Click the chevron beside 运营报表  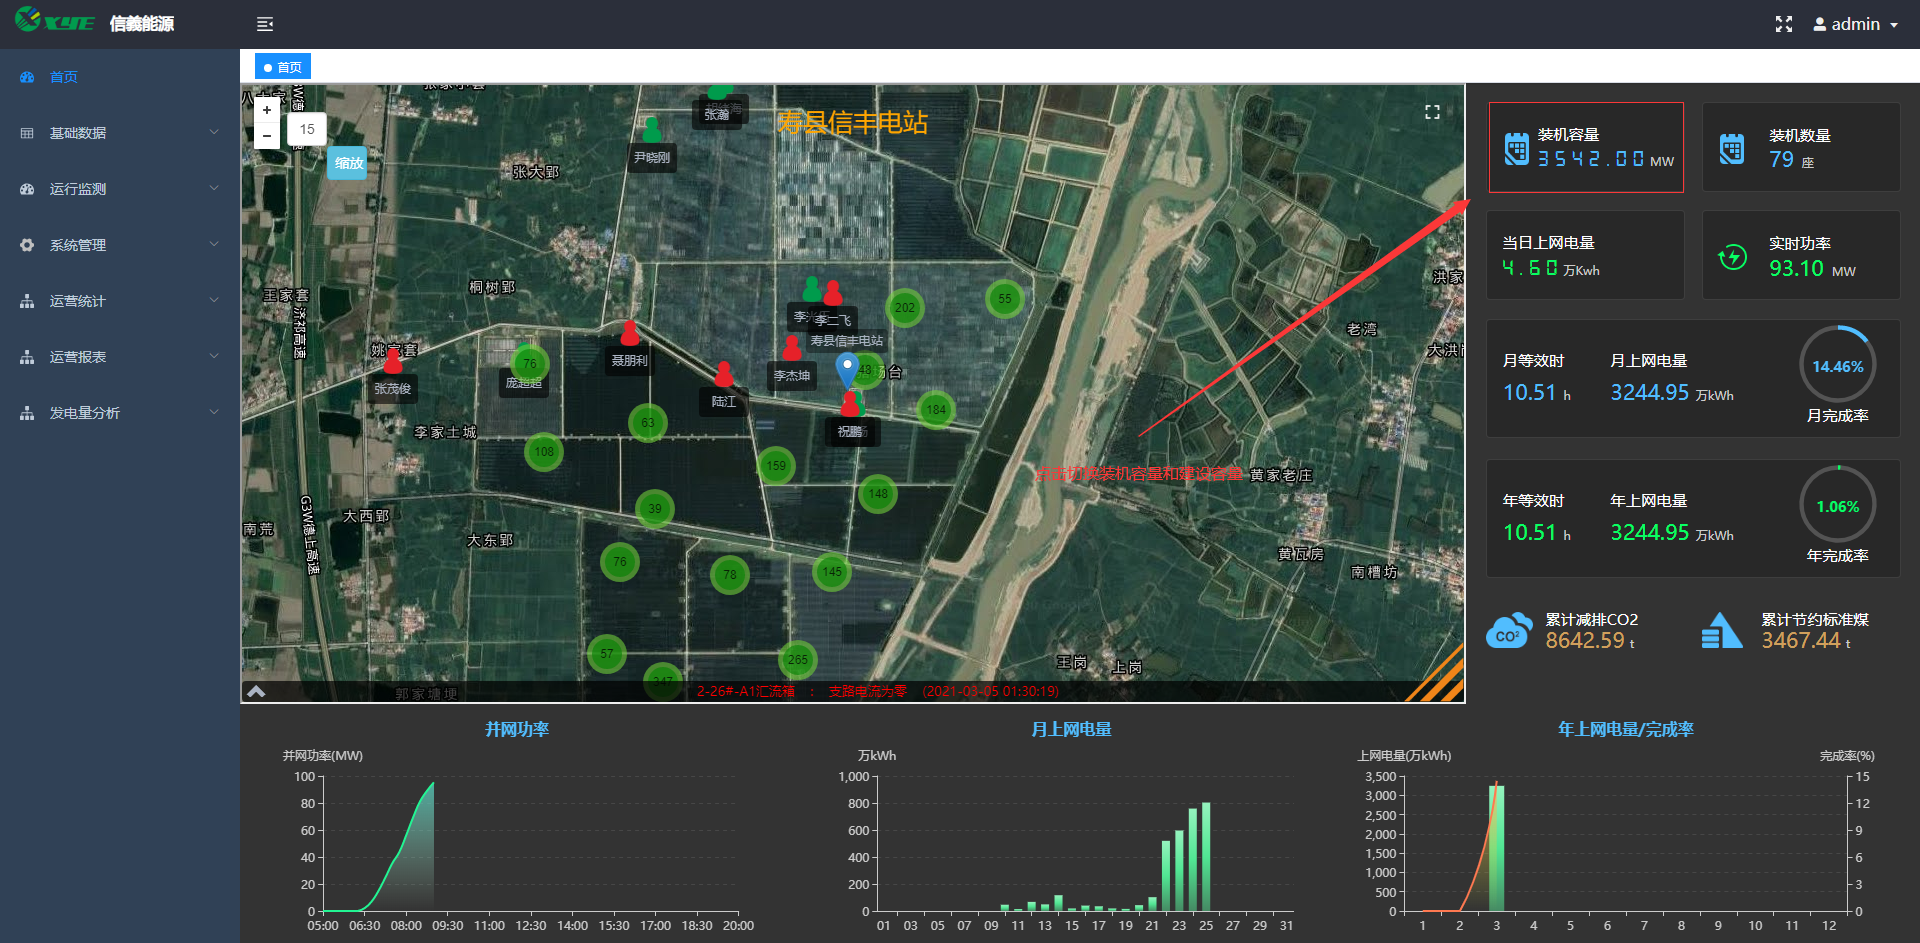[x=214, y=356]
